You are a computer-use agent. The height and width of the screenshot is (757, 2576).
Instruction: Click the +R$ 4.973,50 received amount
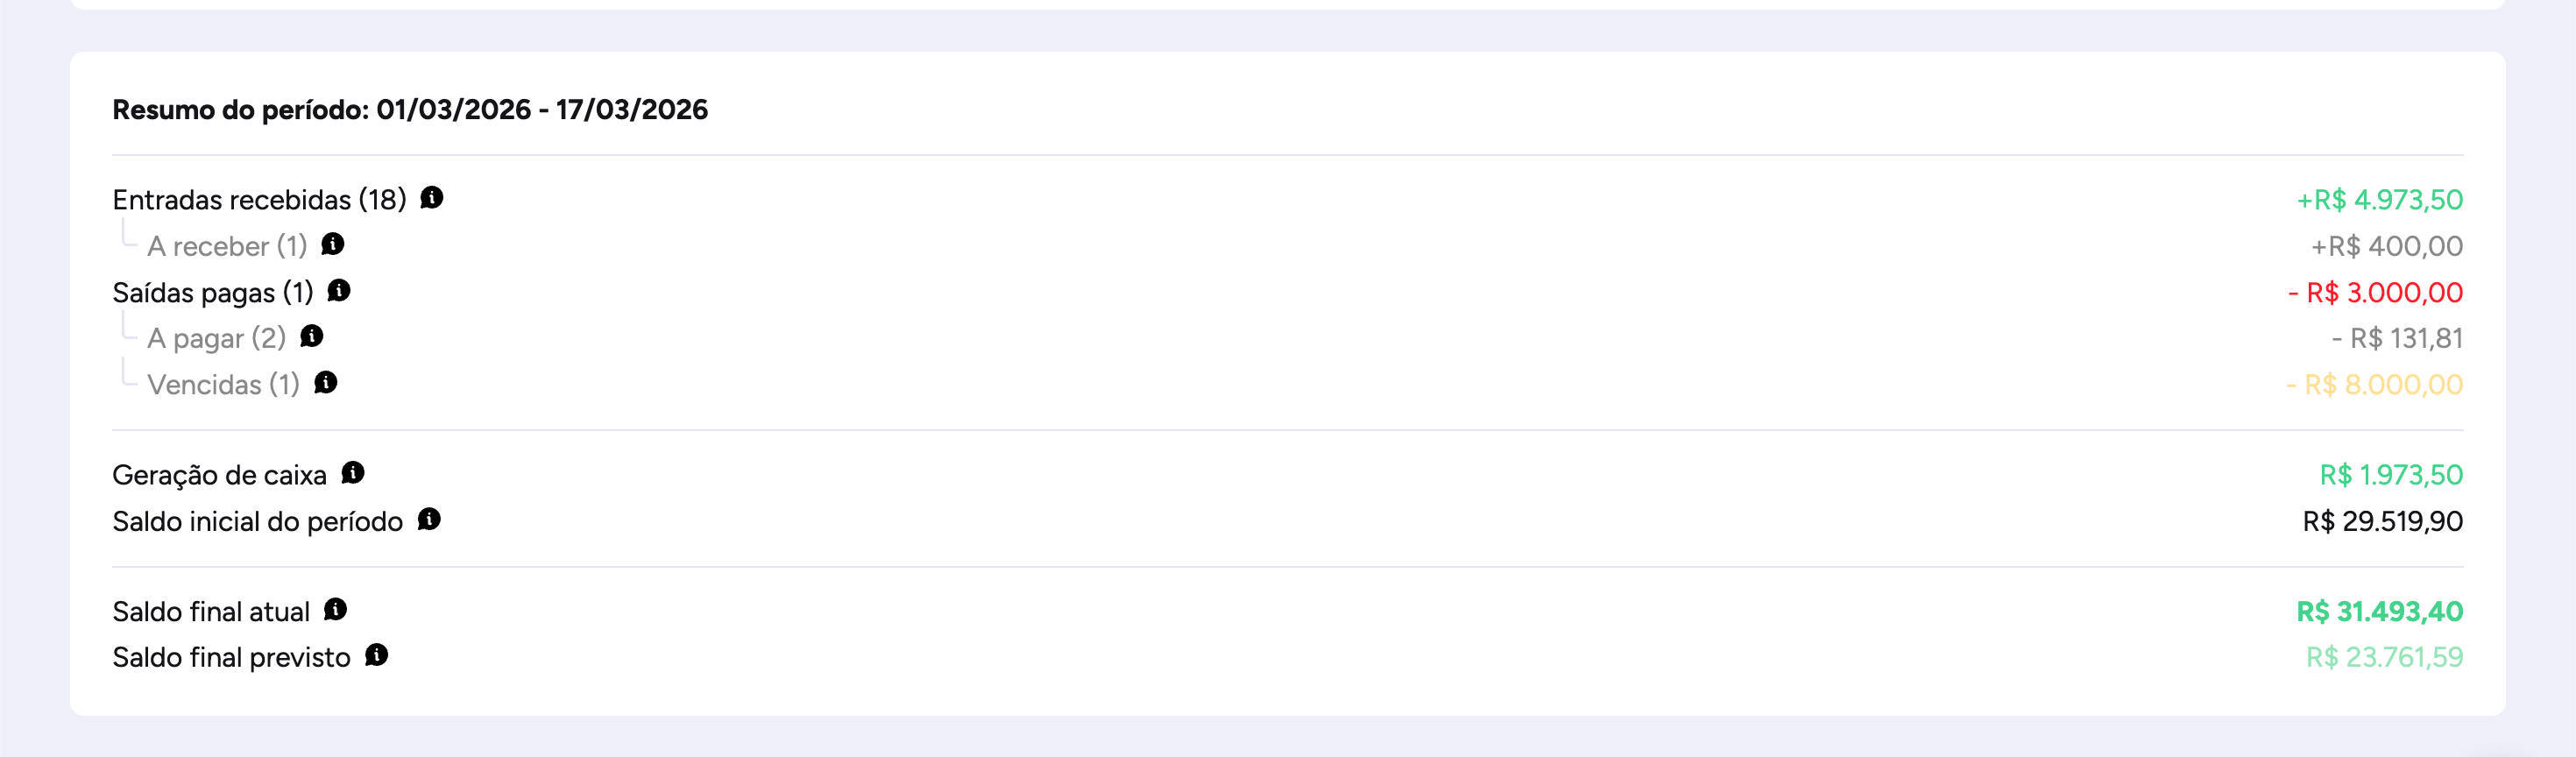(2379, 200)
